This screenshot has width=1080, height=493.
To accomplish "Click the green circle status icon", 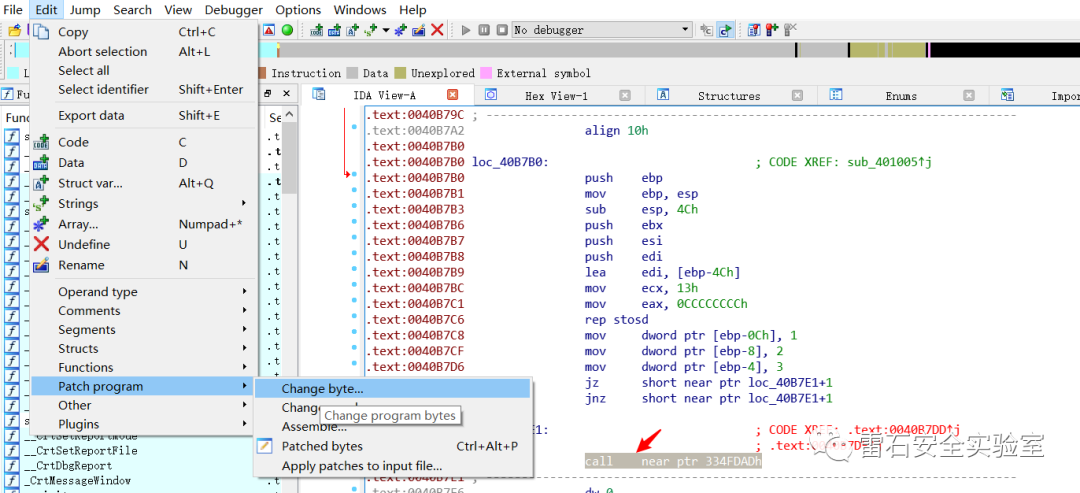I will coord(287,30).
